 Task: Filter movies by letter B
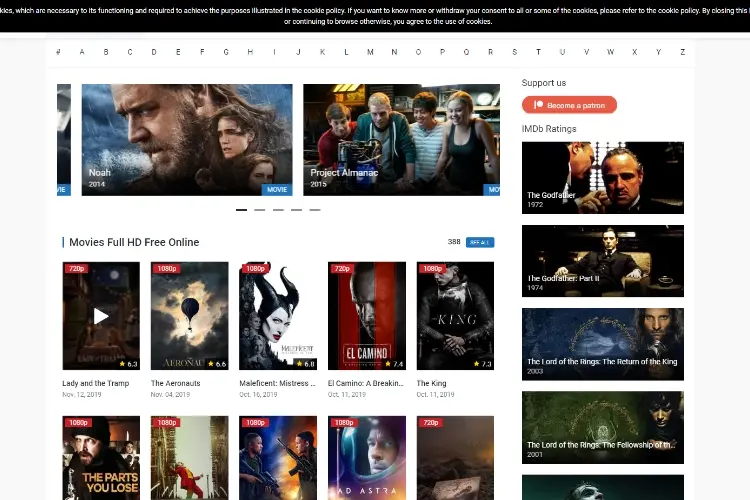(x=106, y=52)
